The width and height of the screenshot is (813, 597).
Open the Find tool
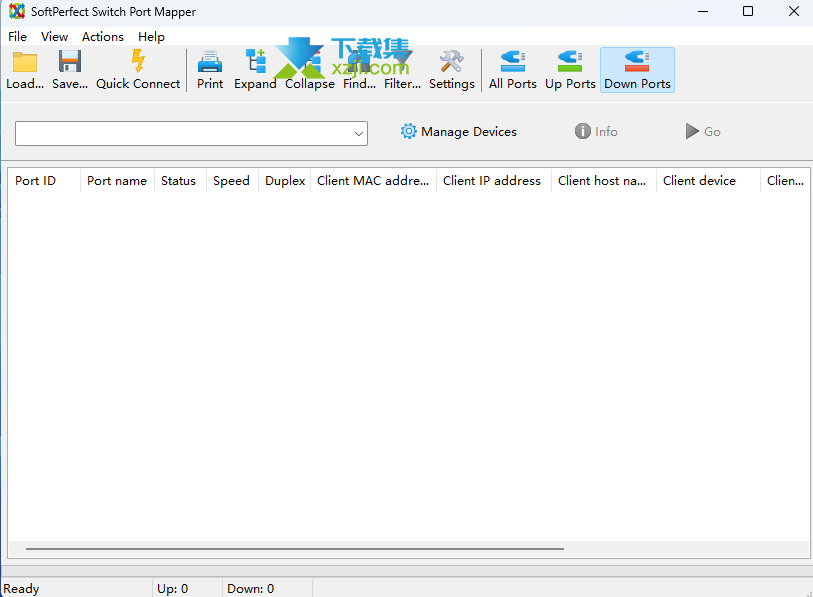tap(359, 70)
